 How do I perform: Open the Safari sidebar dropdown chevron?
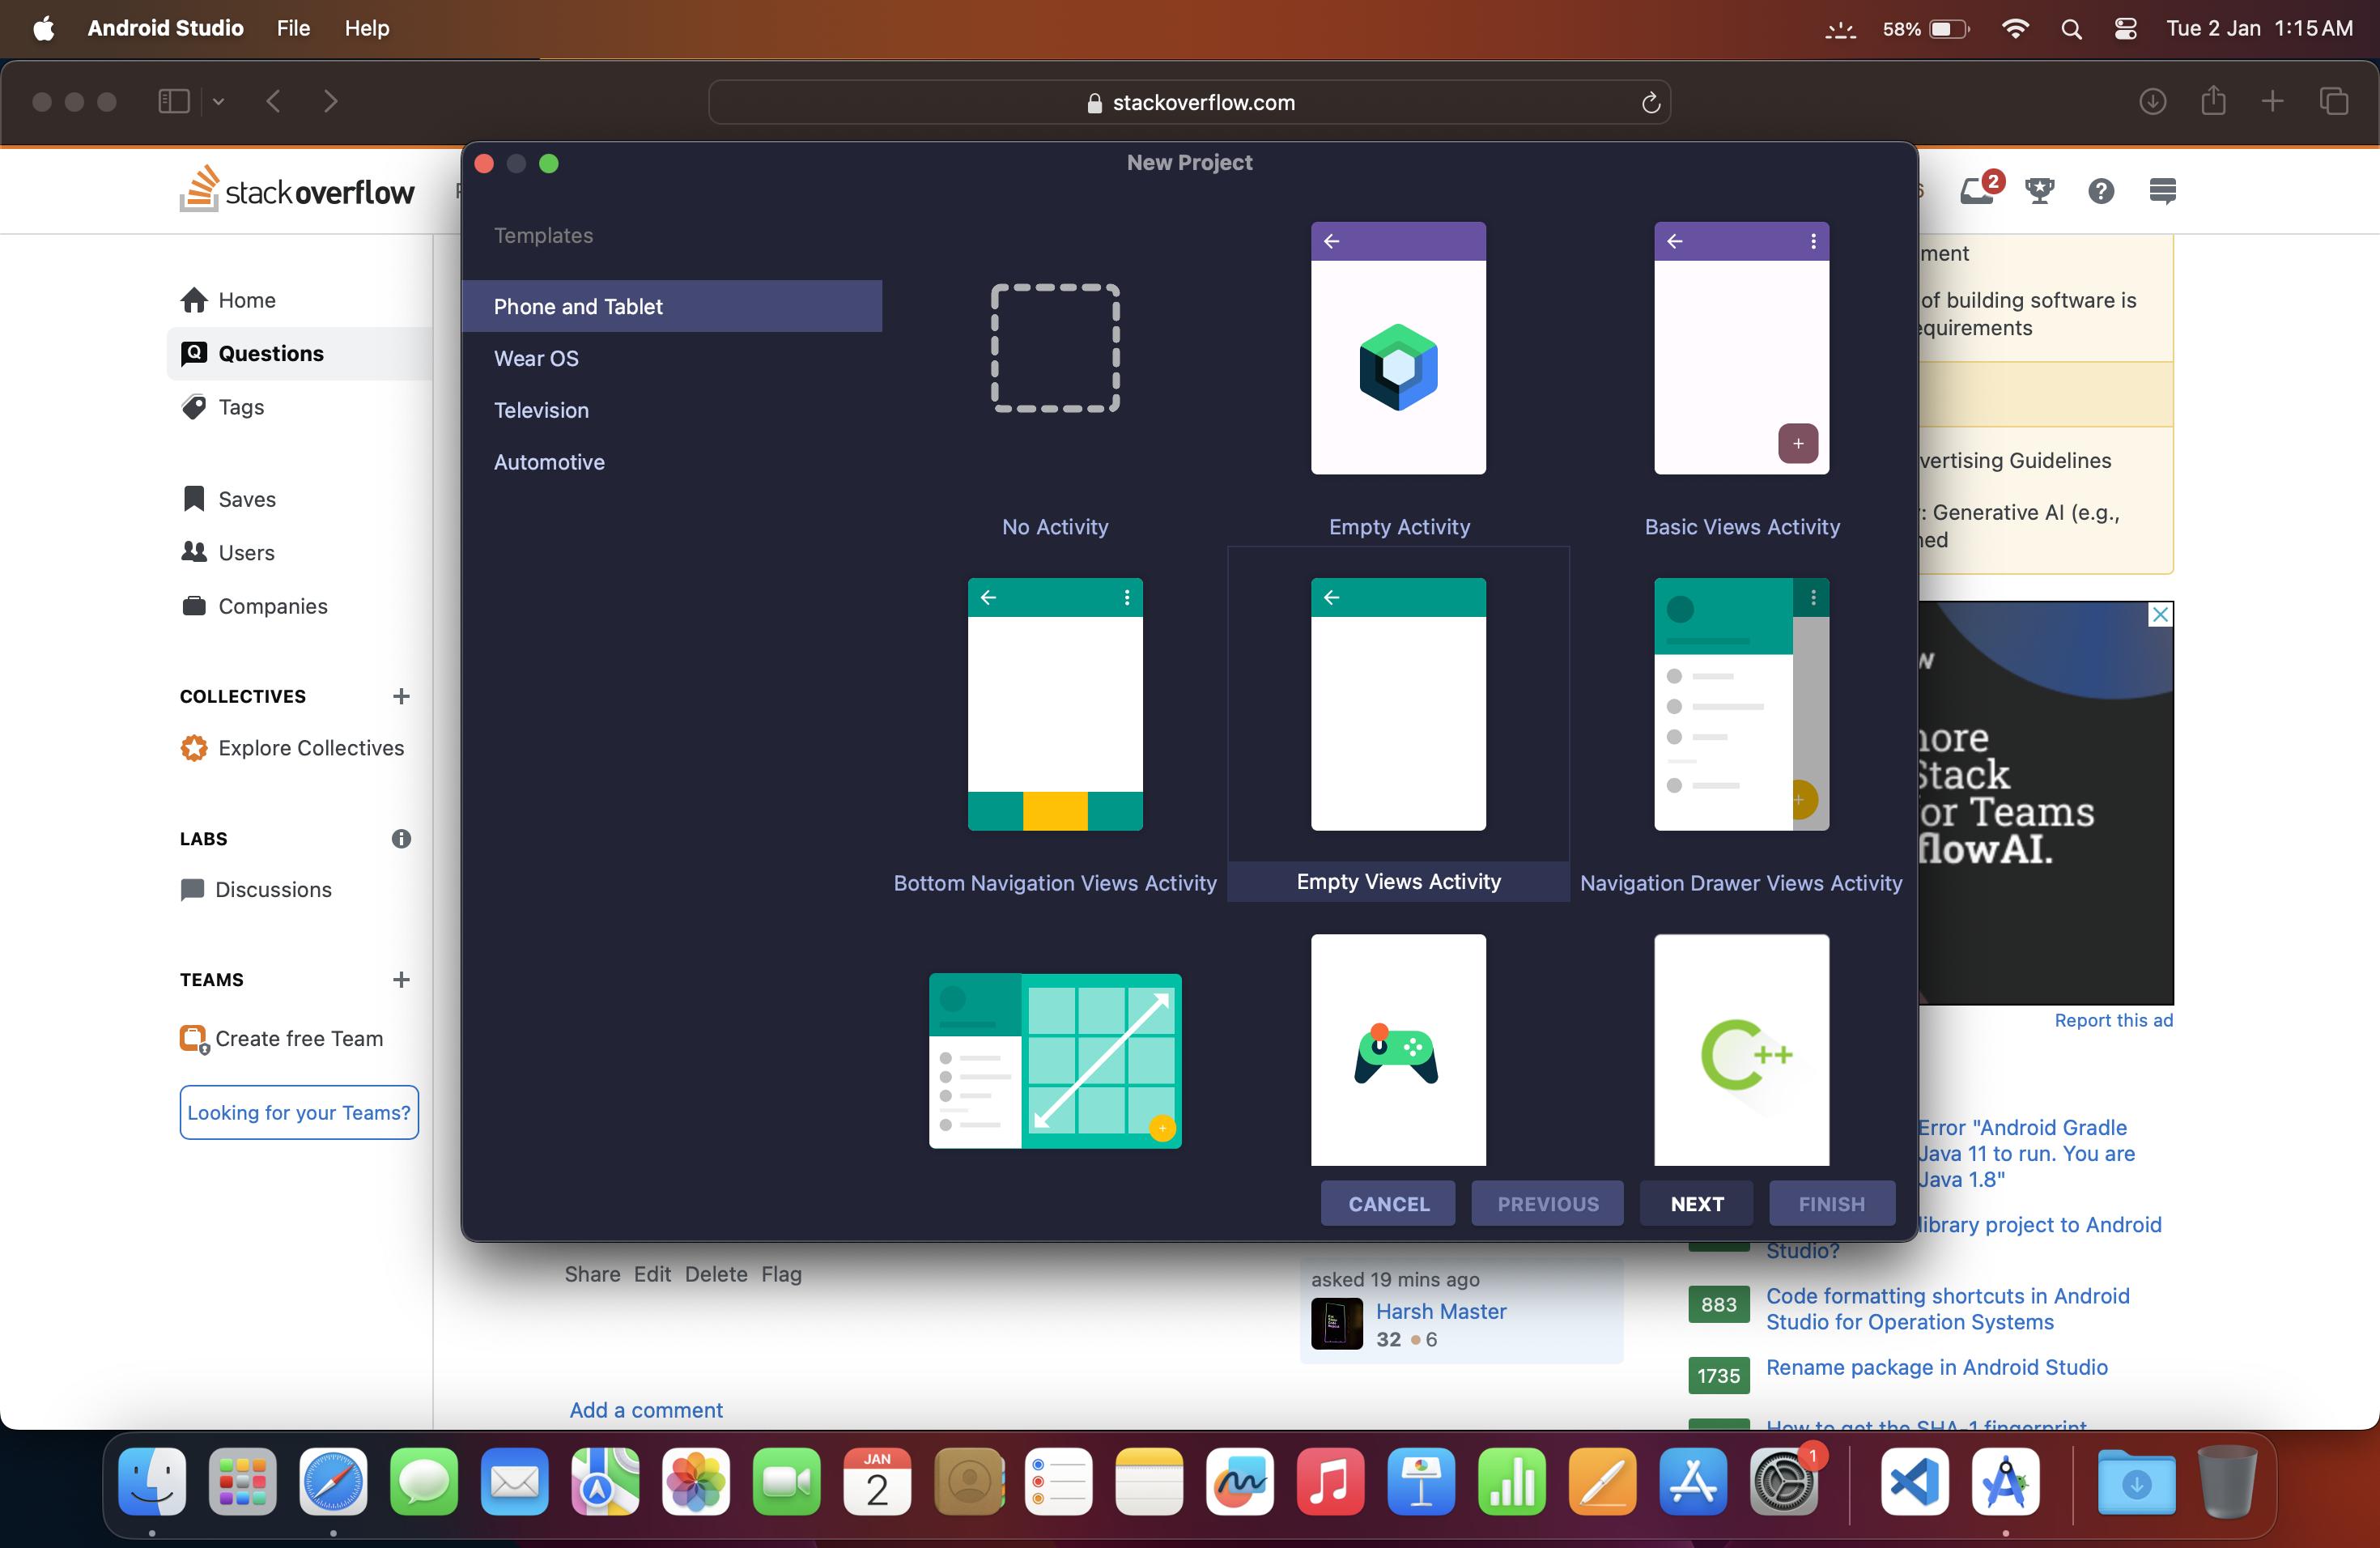(x=218, y=102)
